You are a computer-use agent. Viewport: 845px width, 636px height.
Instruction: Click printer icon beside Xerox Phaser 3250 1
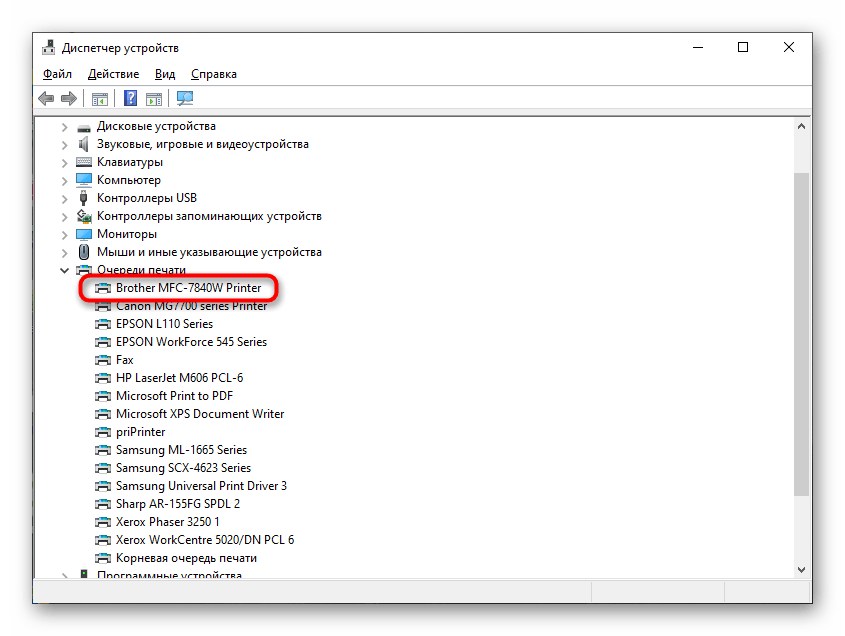point(103,522)
